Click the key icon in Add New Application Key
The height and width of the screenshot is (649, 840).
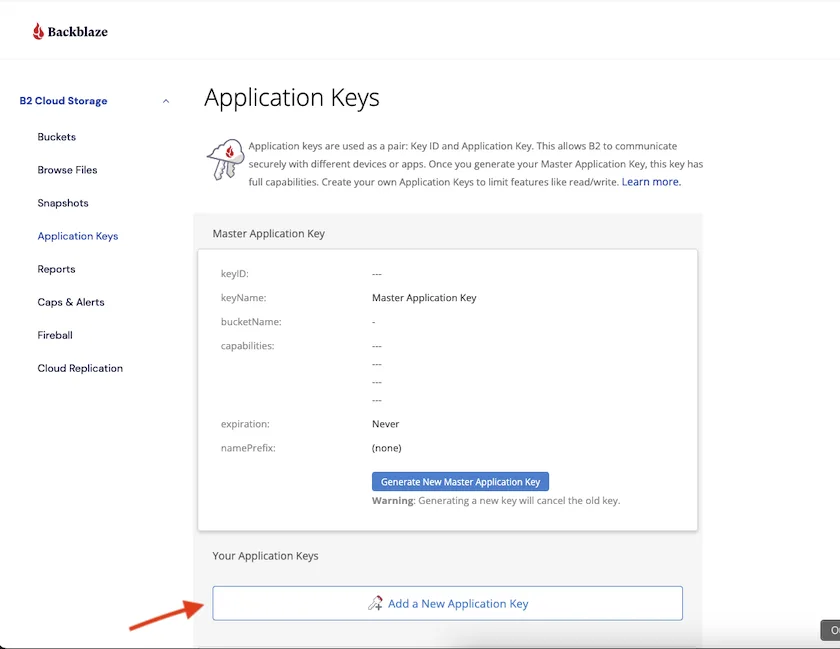coord(375,603)
